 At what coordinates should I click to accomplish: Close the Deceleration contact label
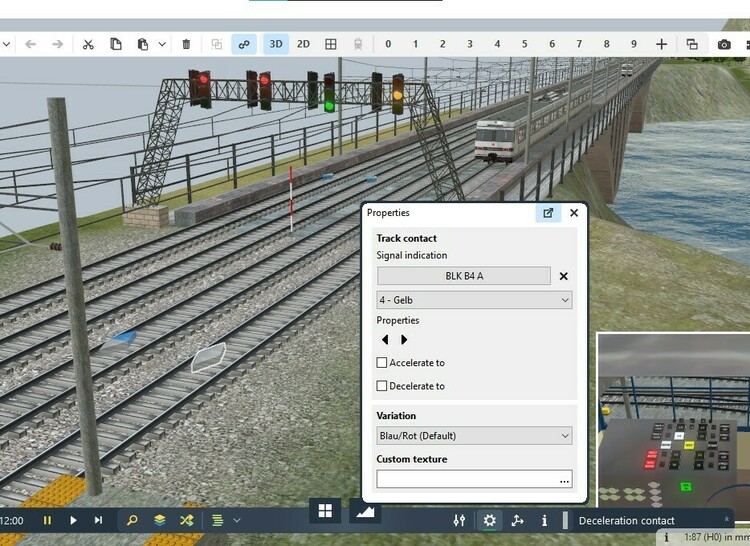(x=727, y=519)
